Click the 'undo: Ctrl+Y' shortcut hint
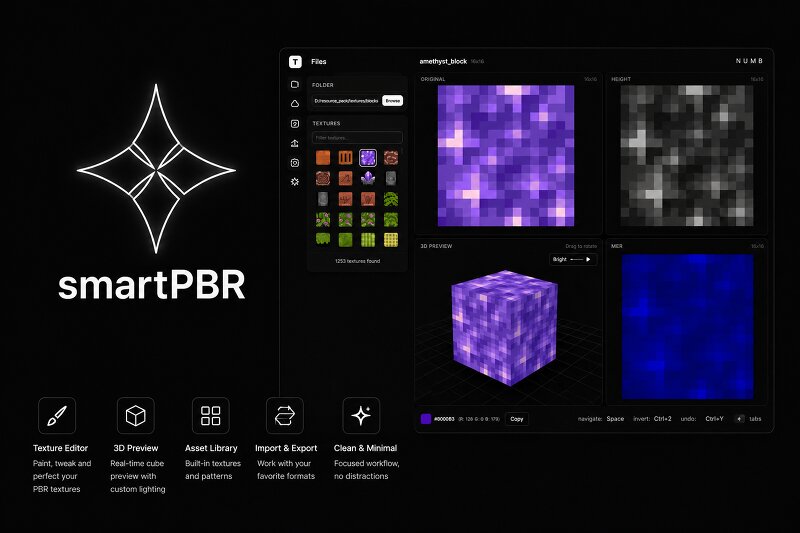 [x=702, y=419]
